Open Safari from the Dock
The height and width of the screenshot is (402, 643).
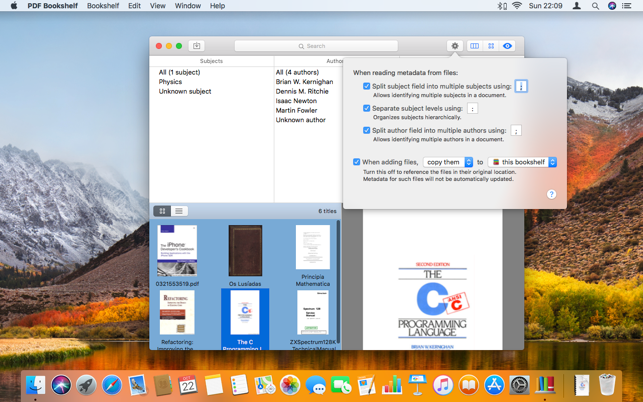112,386
